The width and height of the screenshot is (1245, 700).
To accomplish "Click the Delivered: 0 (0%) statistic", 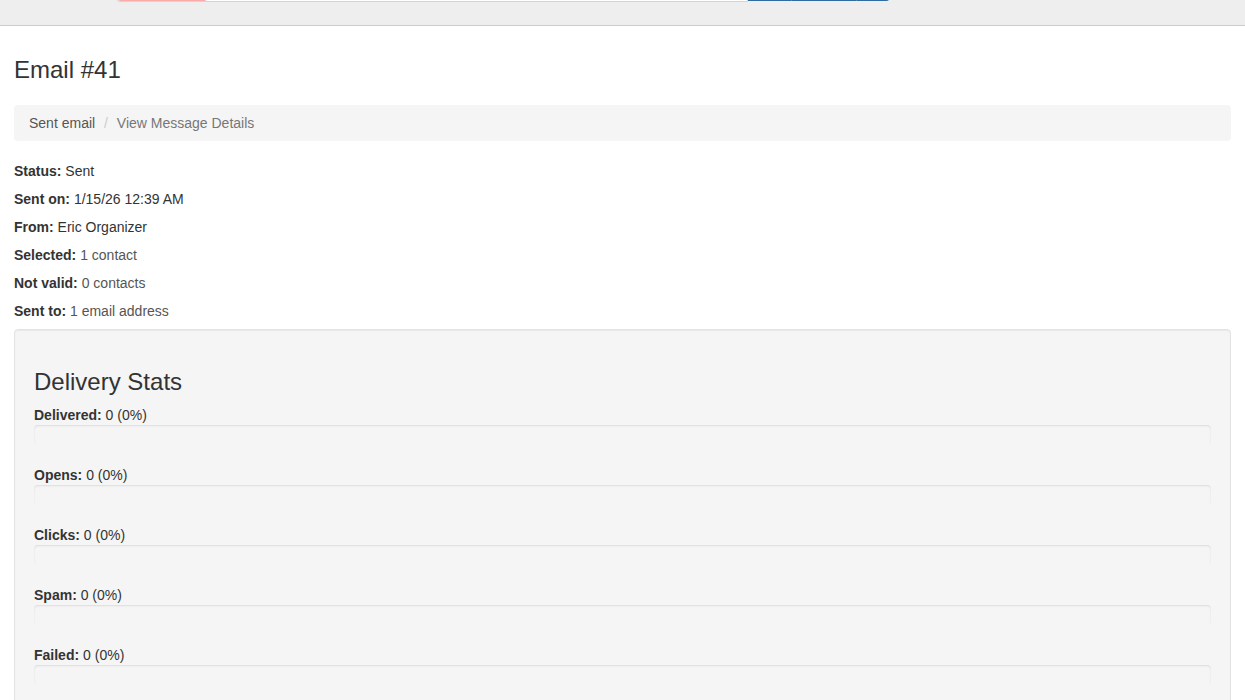I will coord(90,415).
